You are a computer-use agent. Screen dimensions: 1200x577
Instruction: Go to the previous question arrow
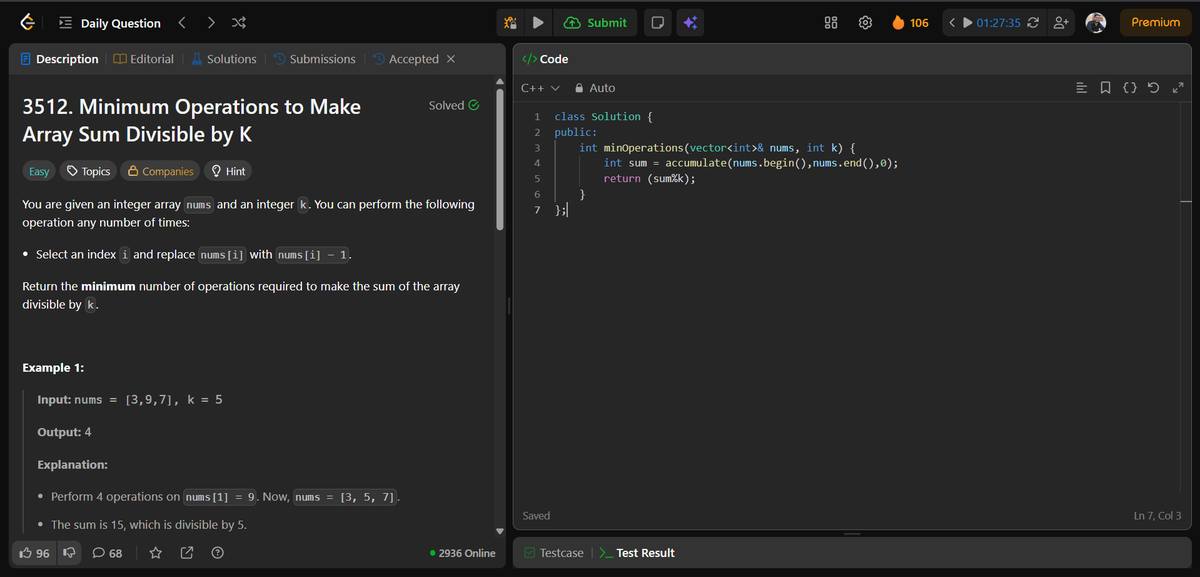pyautogui.click(x=182, y=23)
